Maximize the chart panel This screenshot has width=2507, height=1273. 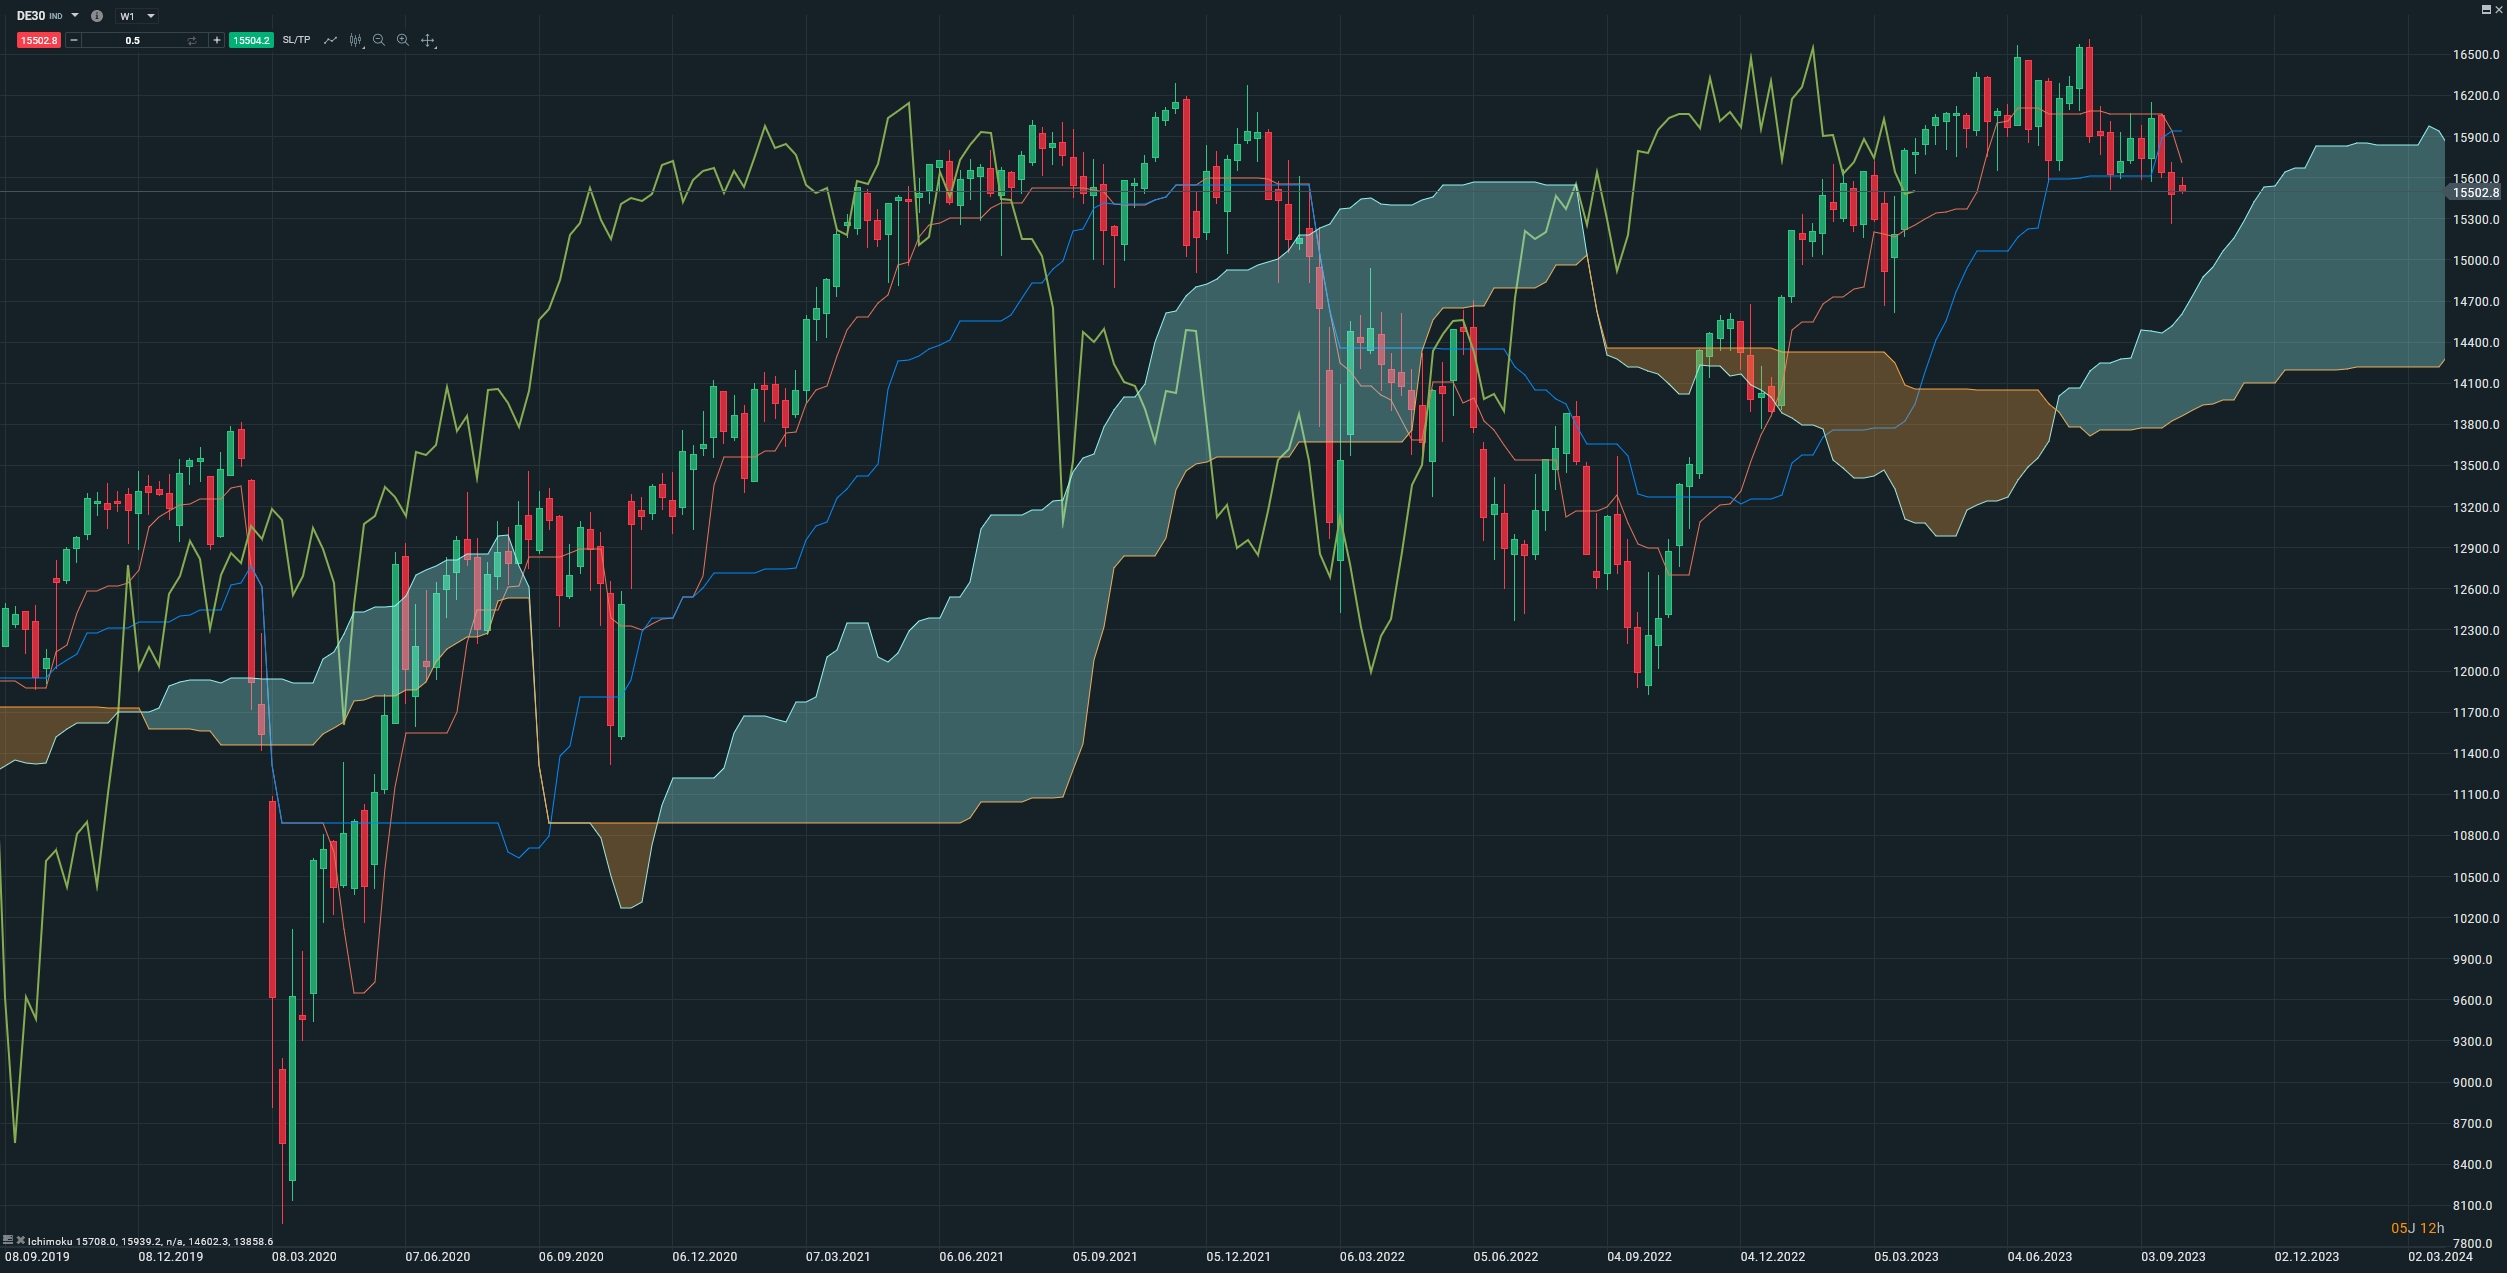[2486, 9]
